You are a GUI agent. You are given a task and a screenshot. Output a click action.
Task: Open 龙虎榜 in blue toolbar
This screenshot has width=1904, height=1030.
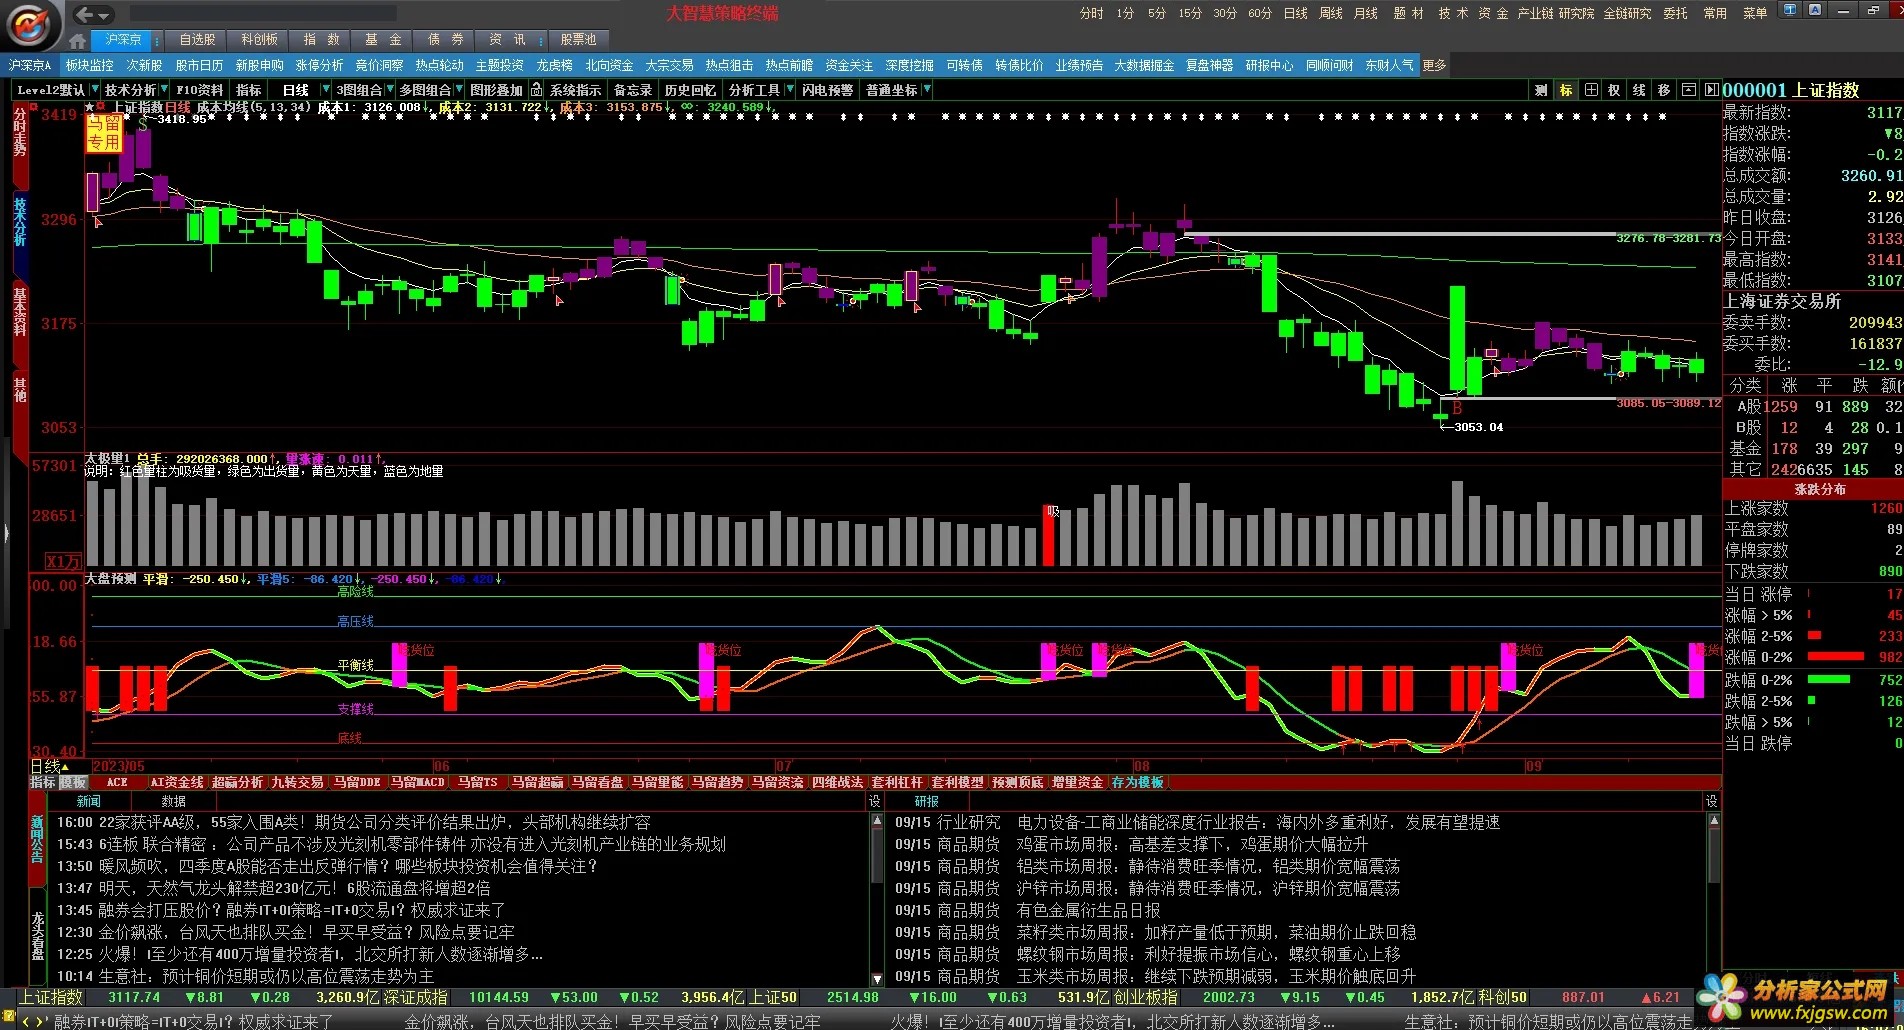coord(555,65)
